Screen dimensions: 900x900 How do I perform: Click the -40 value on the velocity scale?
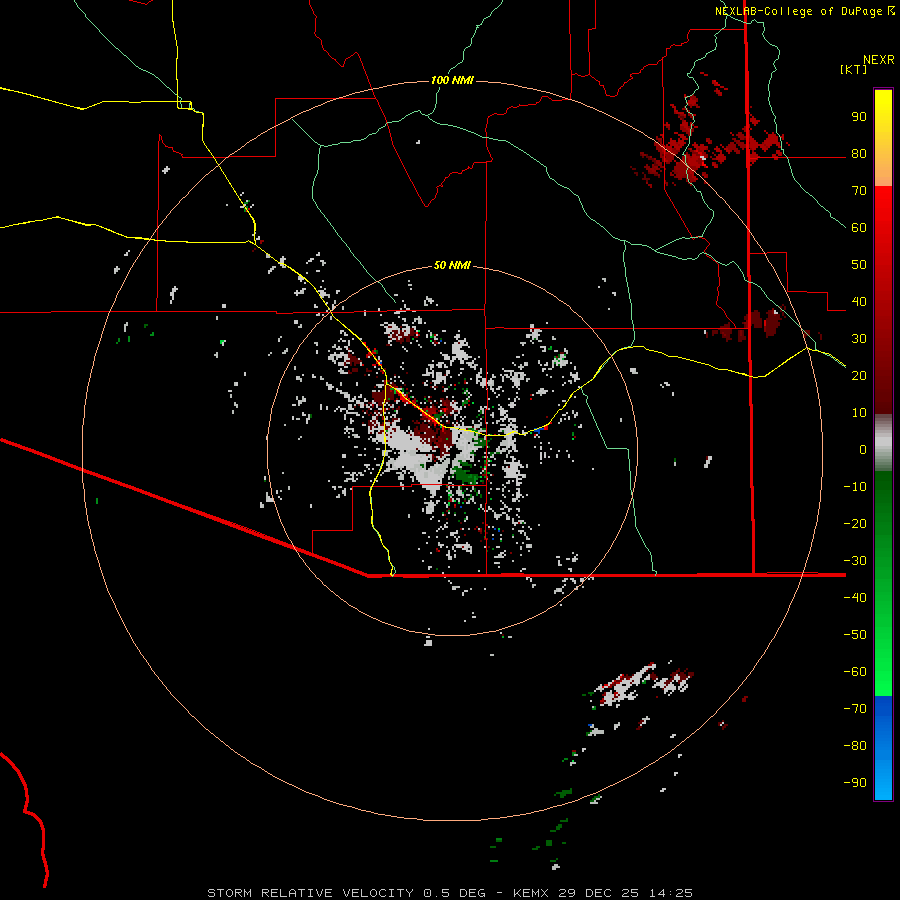pyautogui.click(x=855, y=598)
